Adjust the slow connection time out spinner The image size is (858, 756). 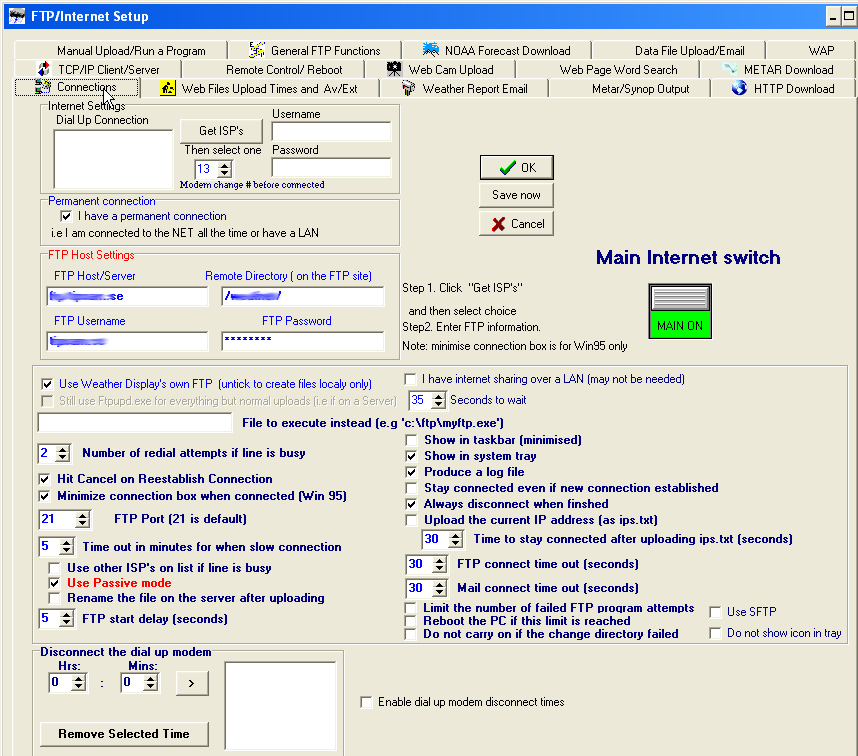coord(66,546)
